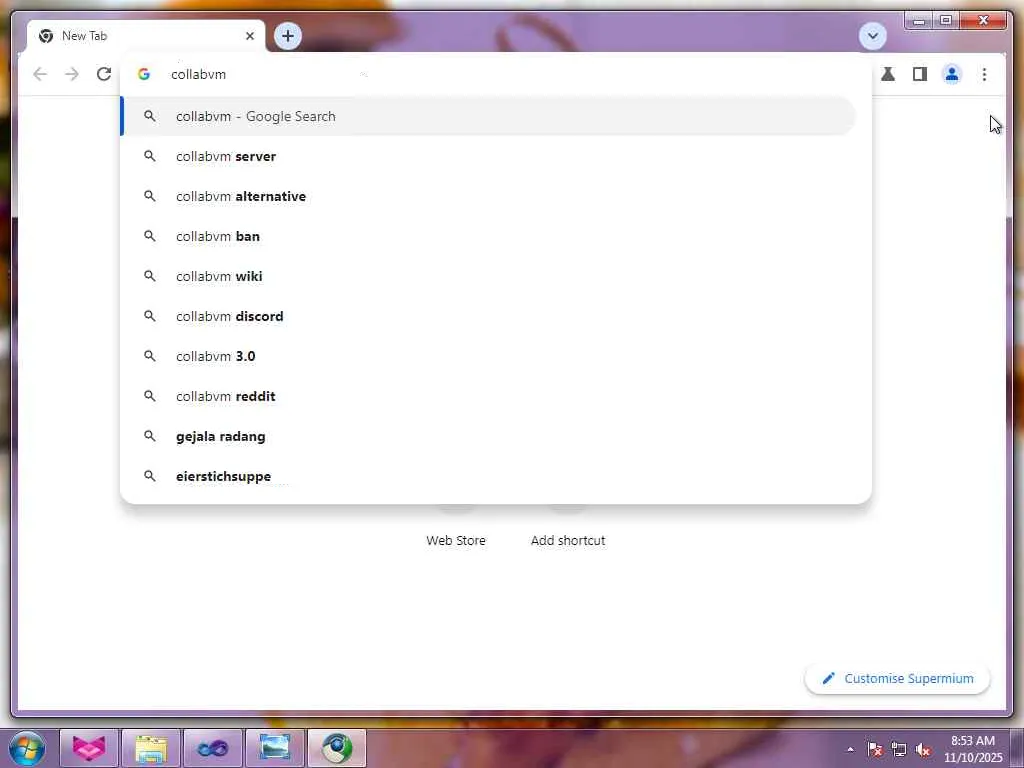Select 'collabvm discord' suggestion
Screen dimensions: 1024x768
tap(488, 316)
